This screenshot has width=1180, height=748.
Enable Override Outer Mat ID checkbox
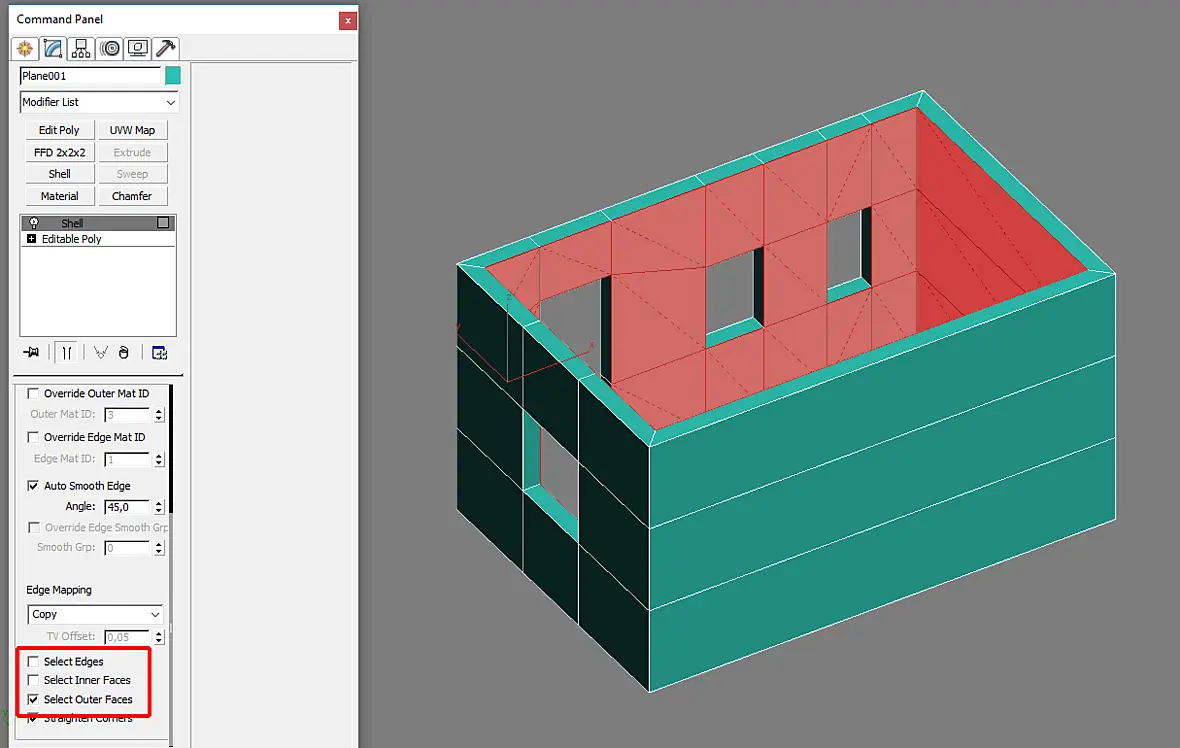click(x=33, y=393)
